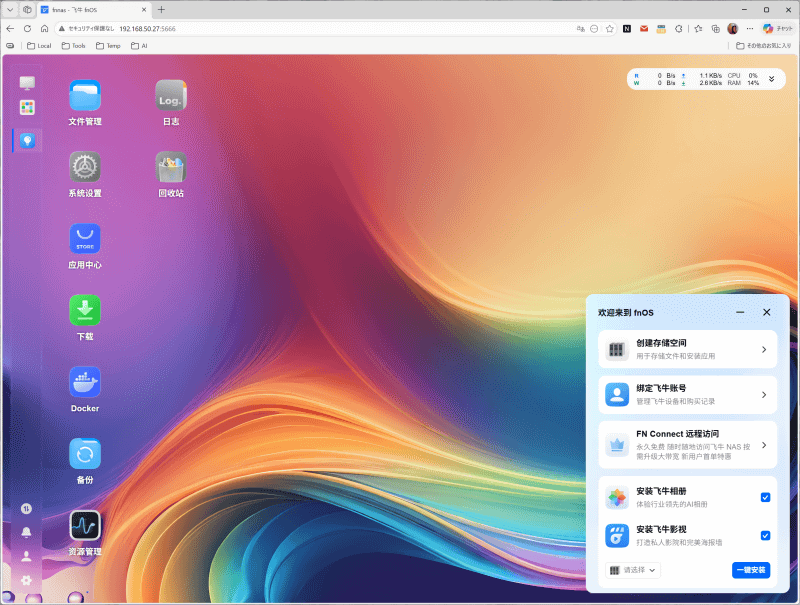
Task: Expand the system monitor widget chevron
Action: tap(771, 79)
